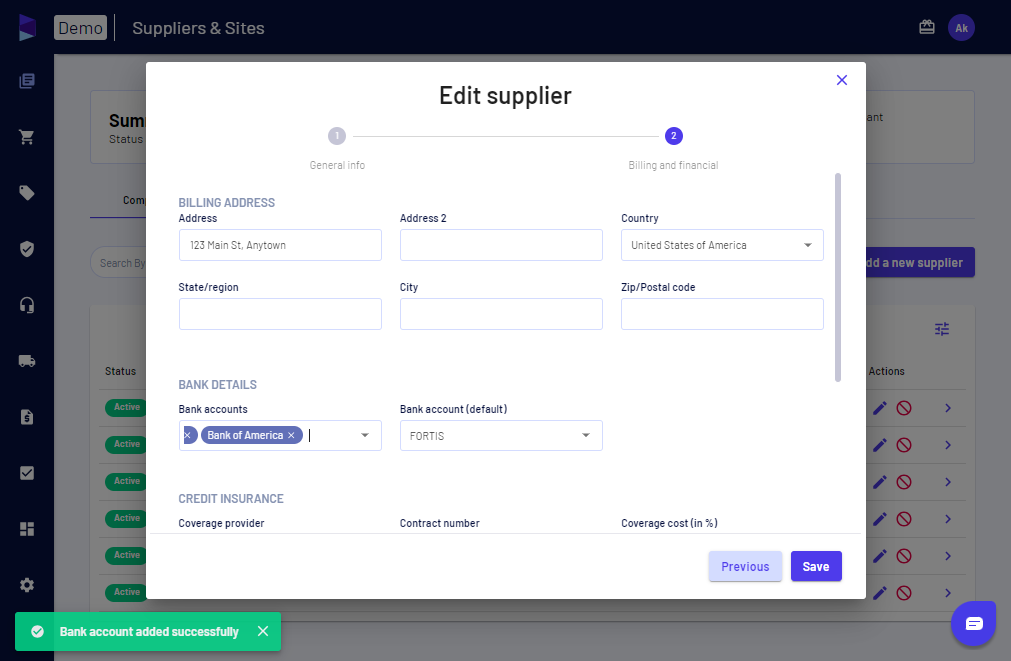Click deactivate icon in fifth supplier row
The image size is (1011, 661).
click(x=904, y=556)
